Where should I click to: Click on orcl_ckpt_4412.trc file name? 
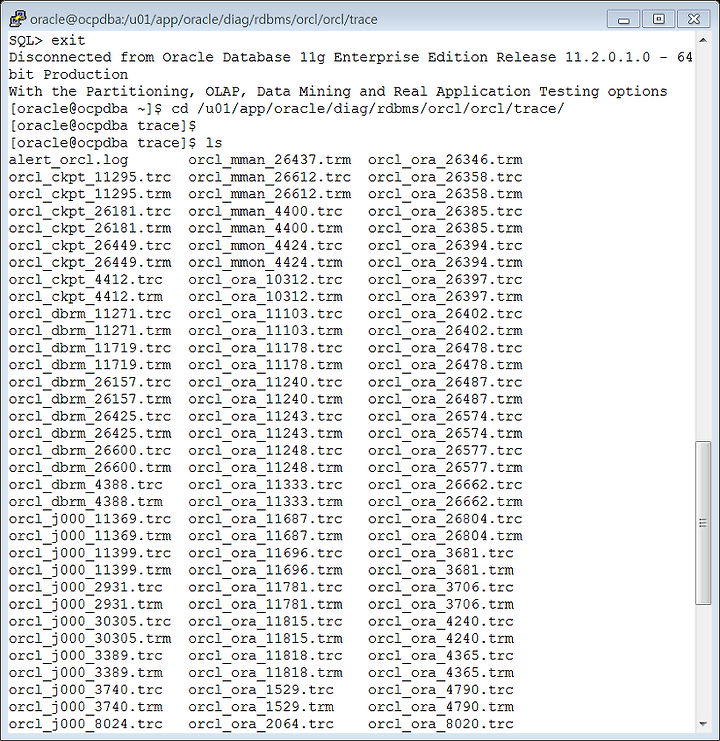pyautogui.click(x=86, y=280)
